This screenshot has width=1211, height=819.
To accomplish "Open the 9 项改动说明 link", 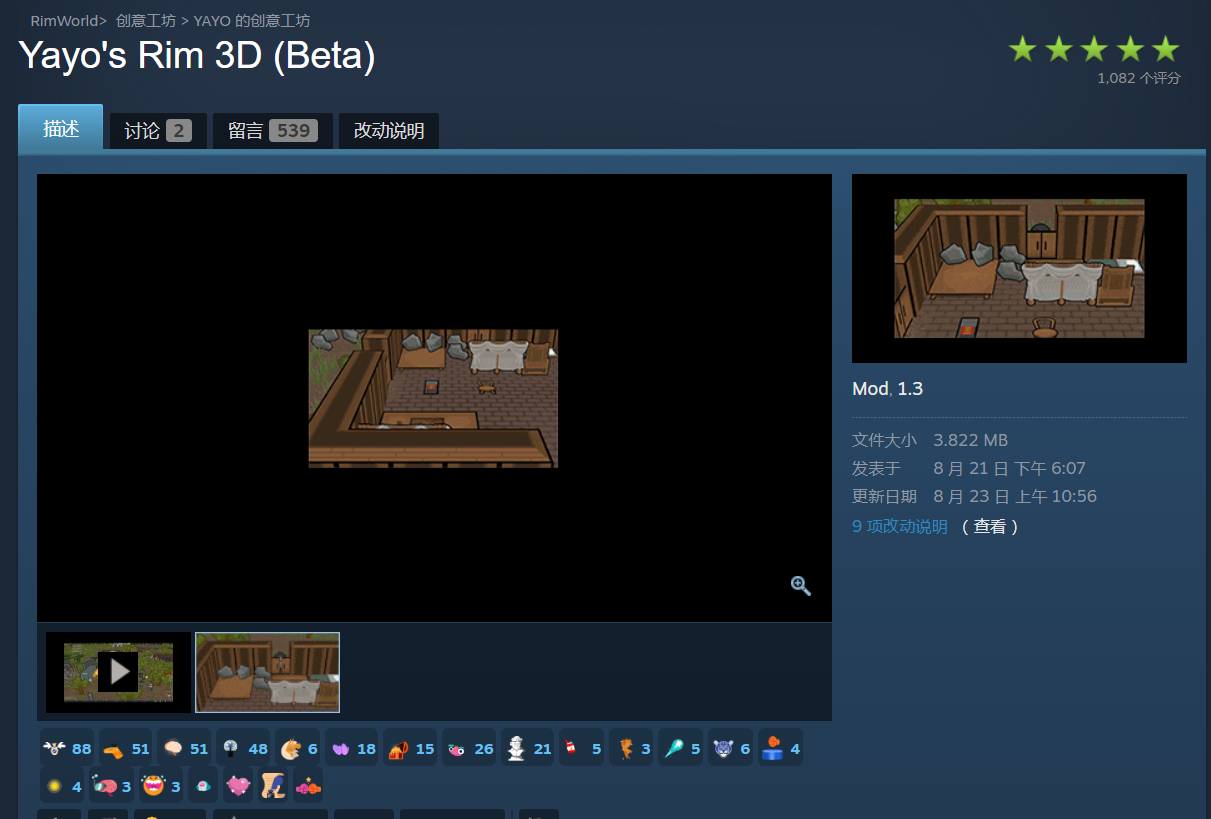I will click(x=900, y=526).
